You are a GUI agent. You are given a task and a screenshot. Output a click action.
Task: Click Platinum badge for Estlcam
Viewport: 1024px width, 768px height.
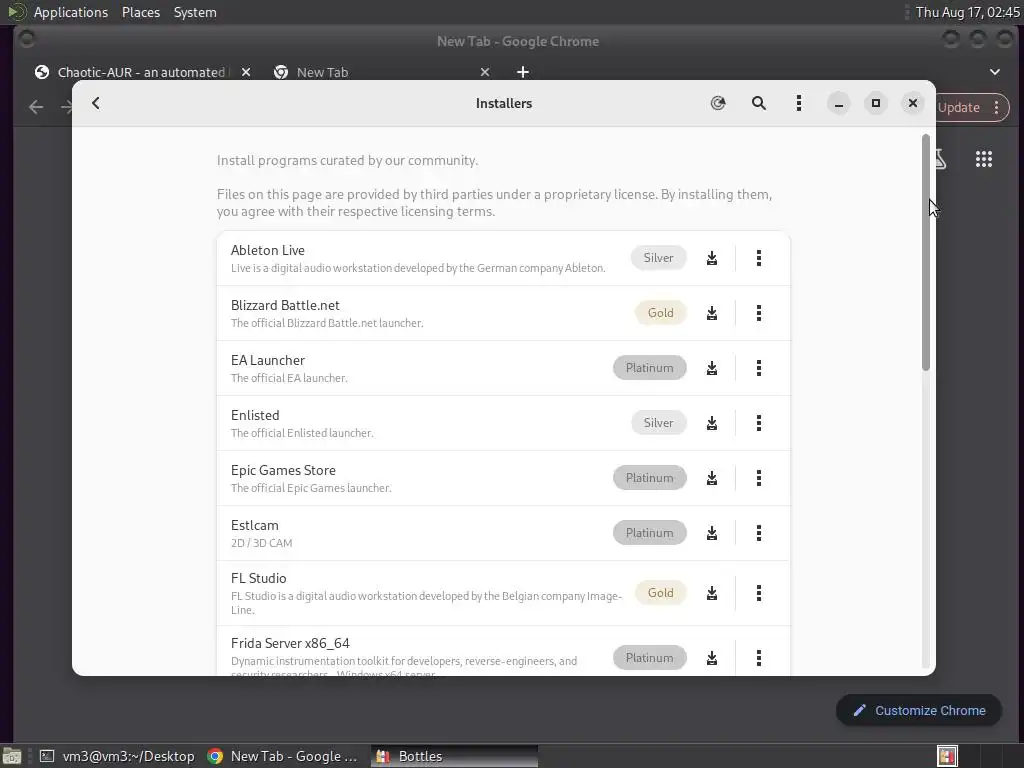click(649, 533)
